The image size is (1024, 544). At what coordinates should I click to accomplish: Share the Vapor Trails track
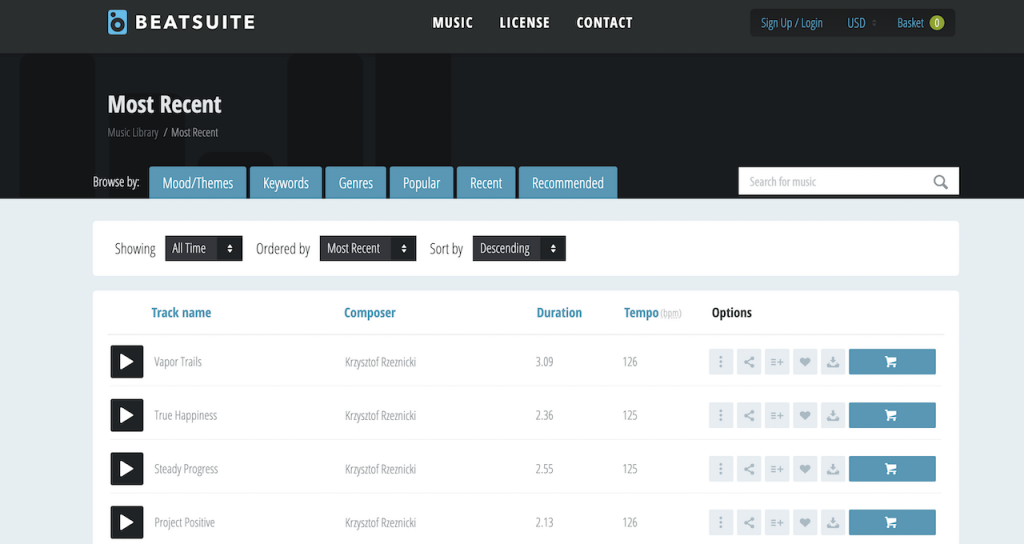coord(749,362)
